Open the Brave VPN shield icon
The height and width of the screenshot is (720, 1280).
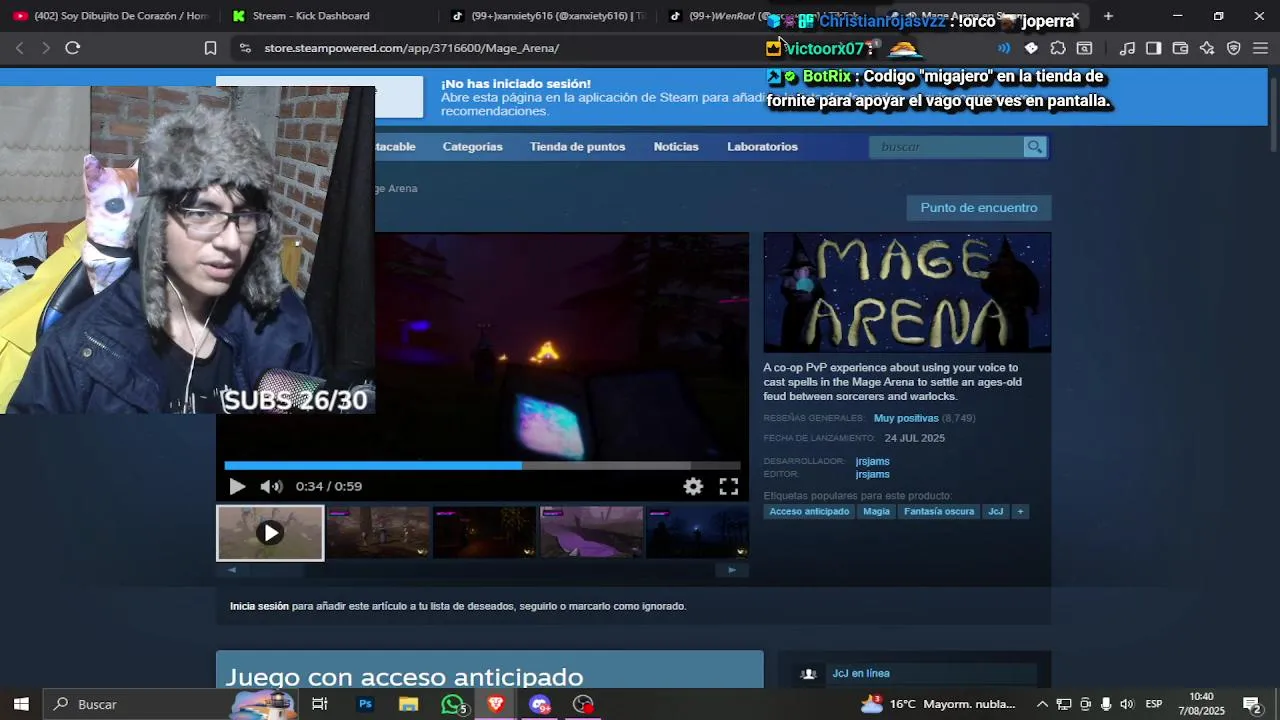(x=1233, y=48)
